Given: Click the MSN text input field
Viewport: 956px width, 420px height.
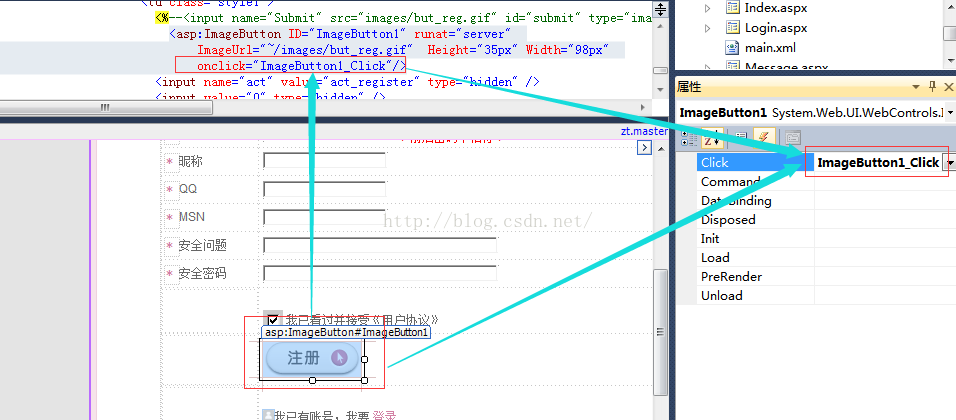Looking at the screenshot, I should 324,217.
